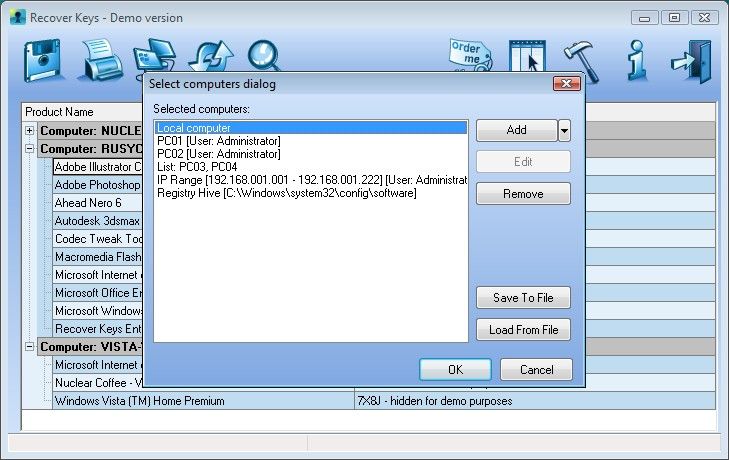Click the Order Me tag icon
Viewport: 729px width, 460px height.
[x=471, y=58]
